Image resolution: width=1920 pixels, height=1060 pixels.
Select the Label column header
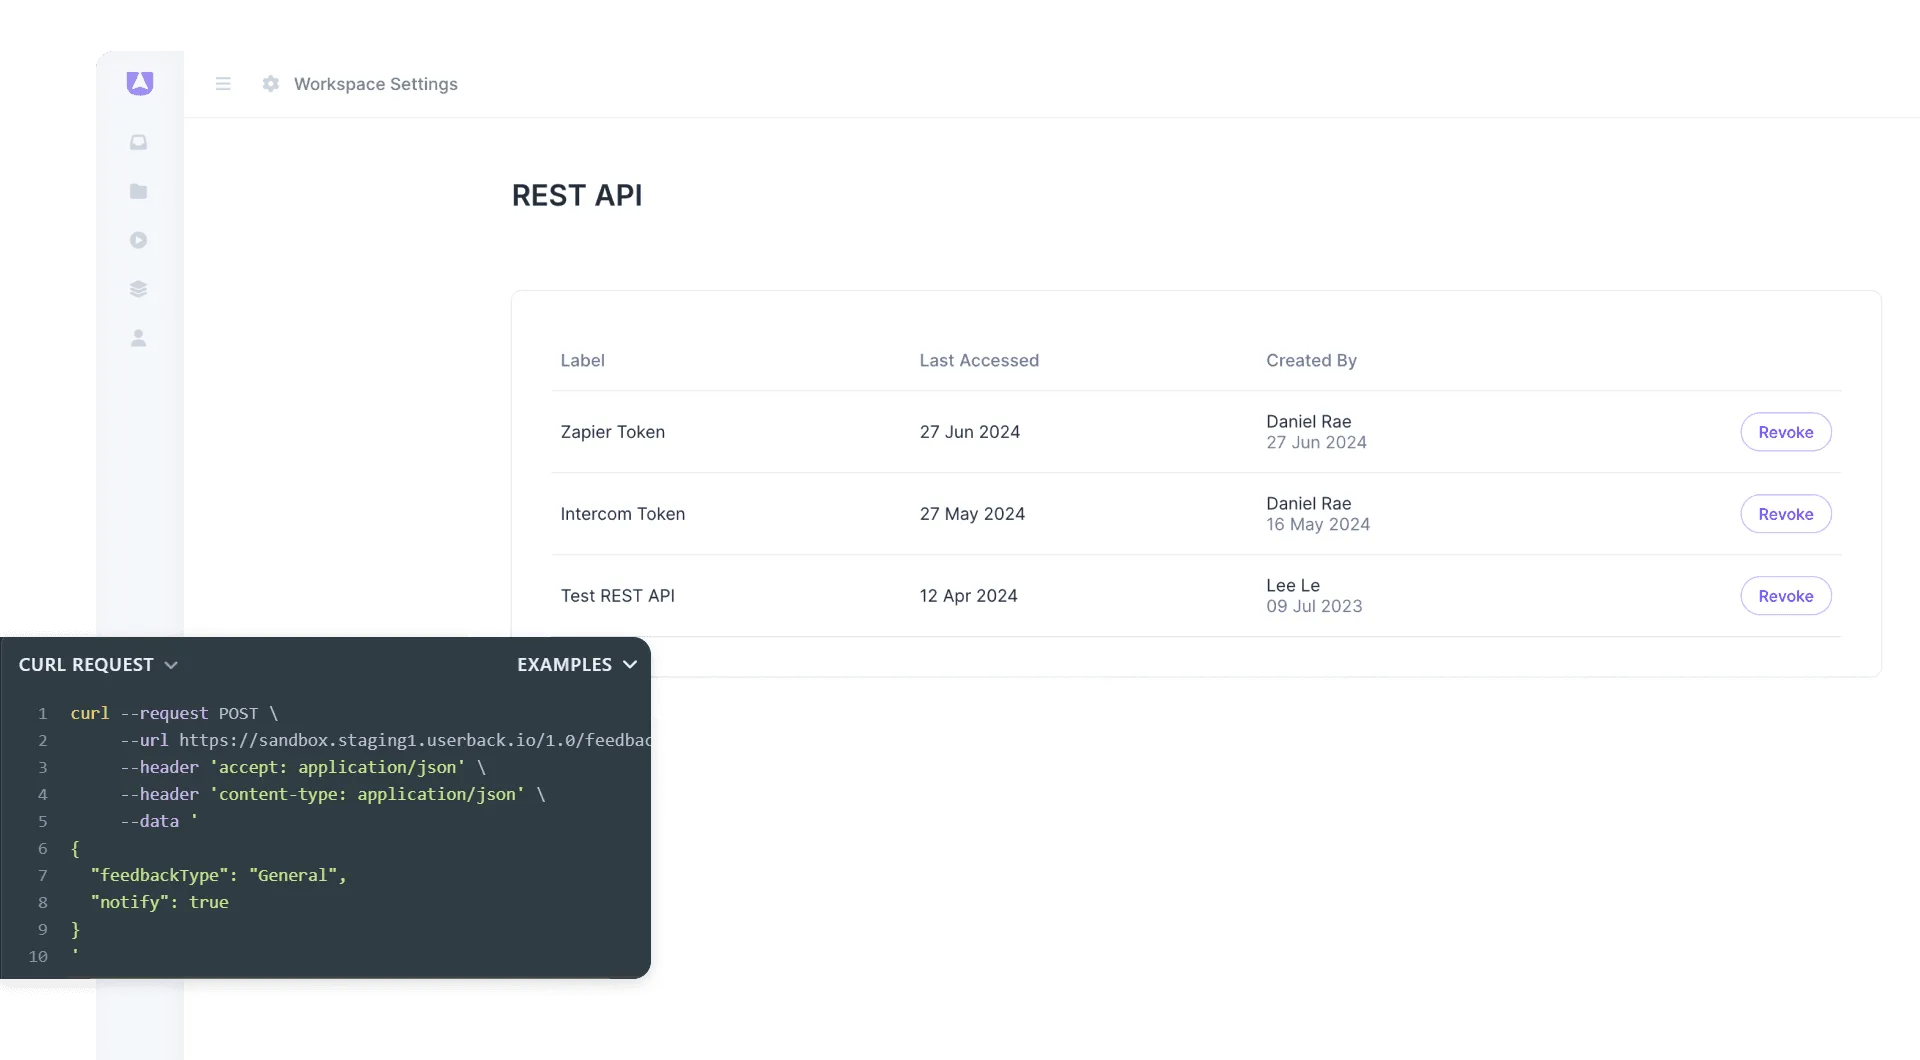(583, 360)
